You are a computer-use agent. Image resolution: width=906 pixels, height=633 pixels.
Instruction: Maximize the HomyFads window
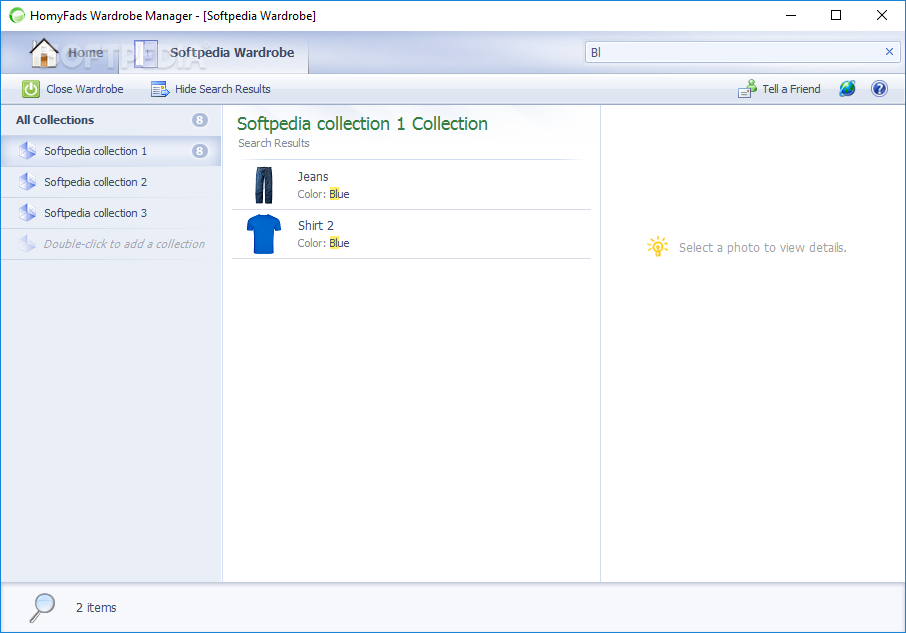[x=836, y=16]
